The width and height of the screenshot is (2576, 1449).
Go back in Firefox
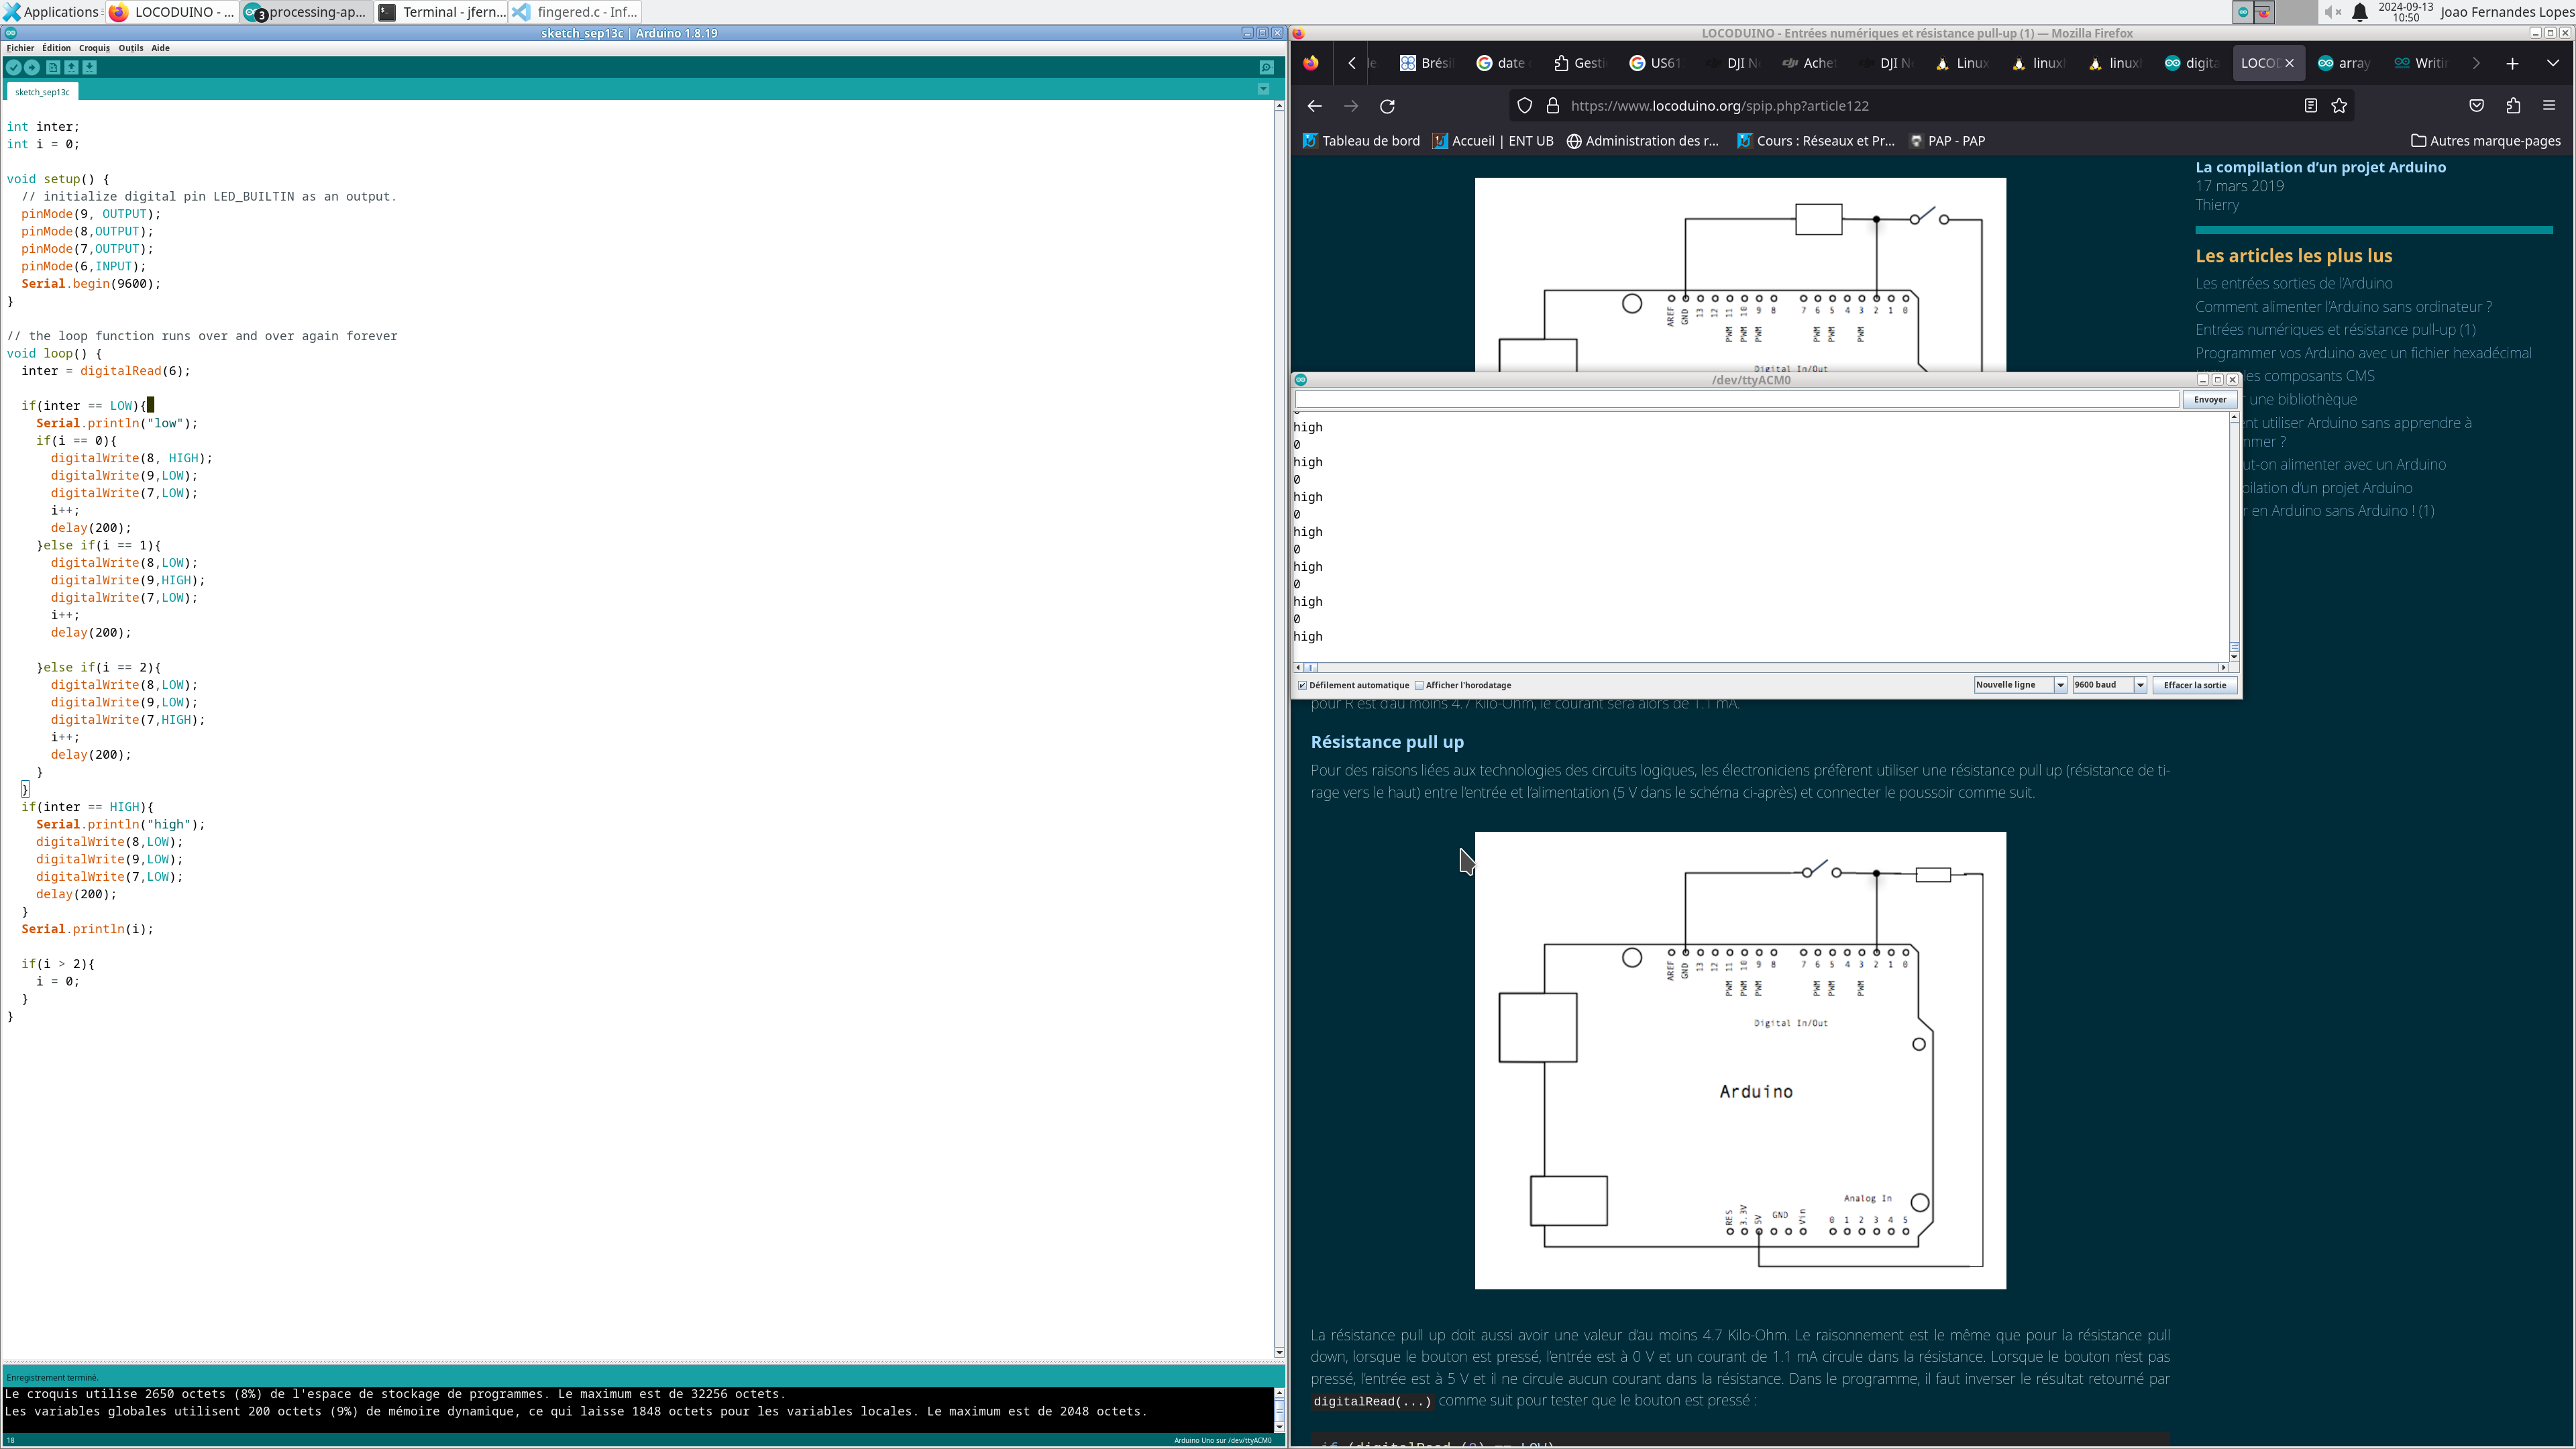click(1314, 106)
